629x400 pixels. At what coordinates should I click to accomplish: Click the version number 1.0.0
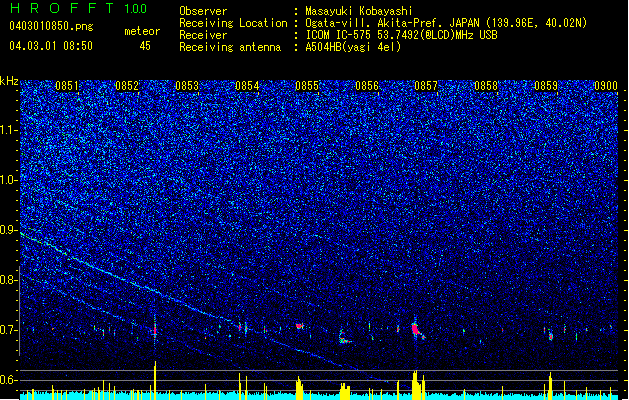135,9
